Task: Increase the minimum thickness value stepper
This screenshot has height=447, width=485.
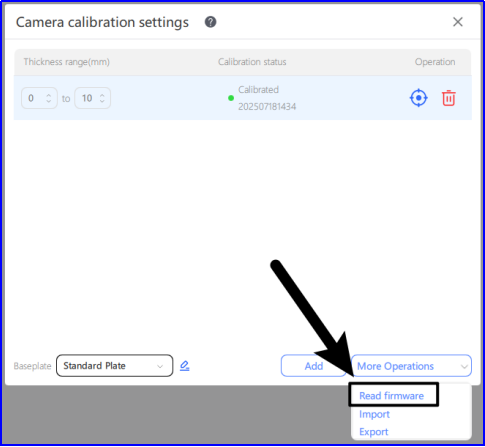Action: click(x=49, y=95)
